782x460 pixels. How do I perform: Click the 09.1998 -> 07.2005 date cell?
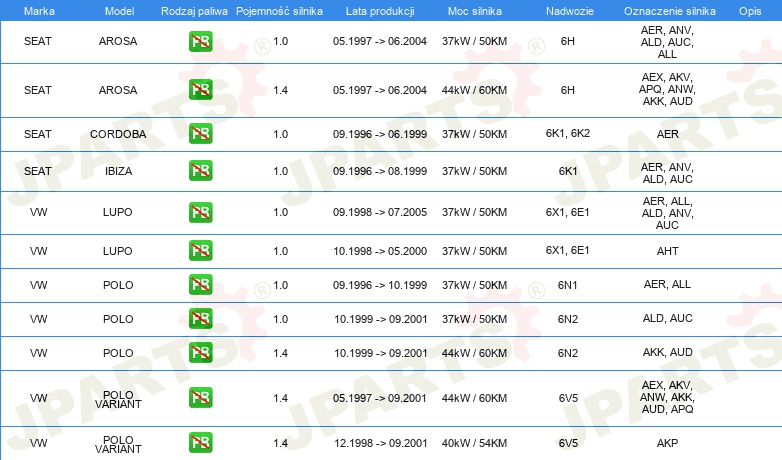coord(380,212)
